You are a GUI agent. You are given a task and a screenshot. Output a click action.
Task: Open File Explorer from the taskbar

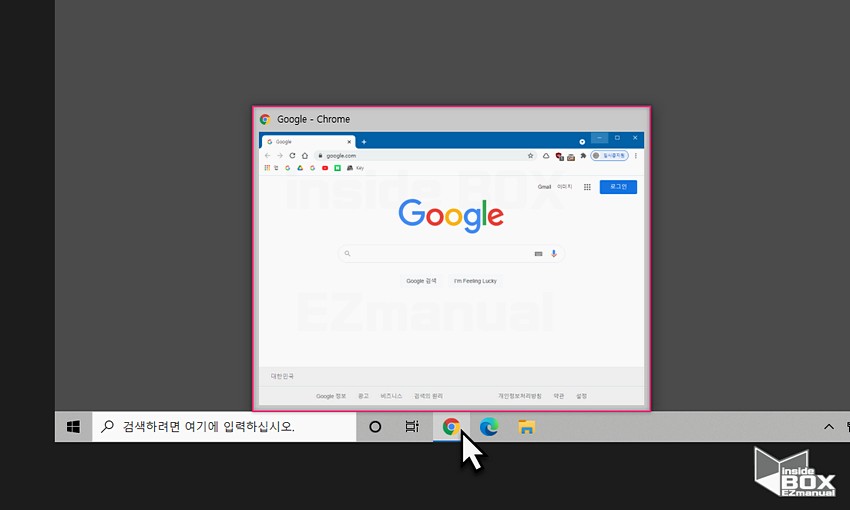click(x=526, y=427)
